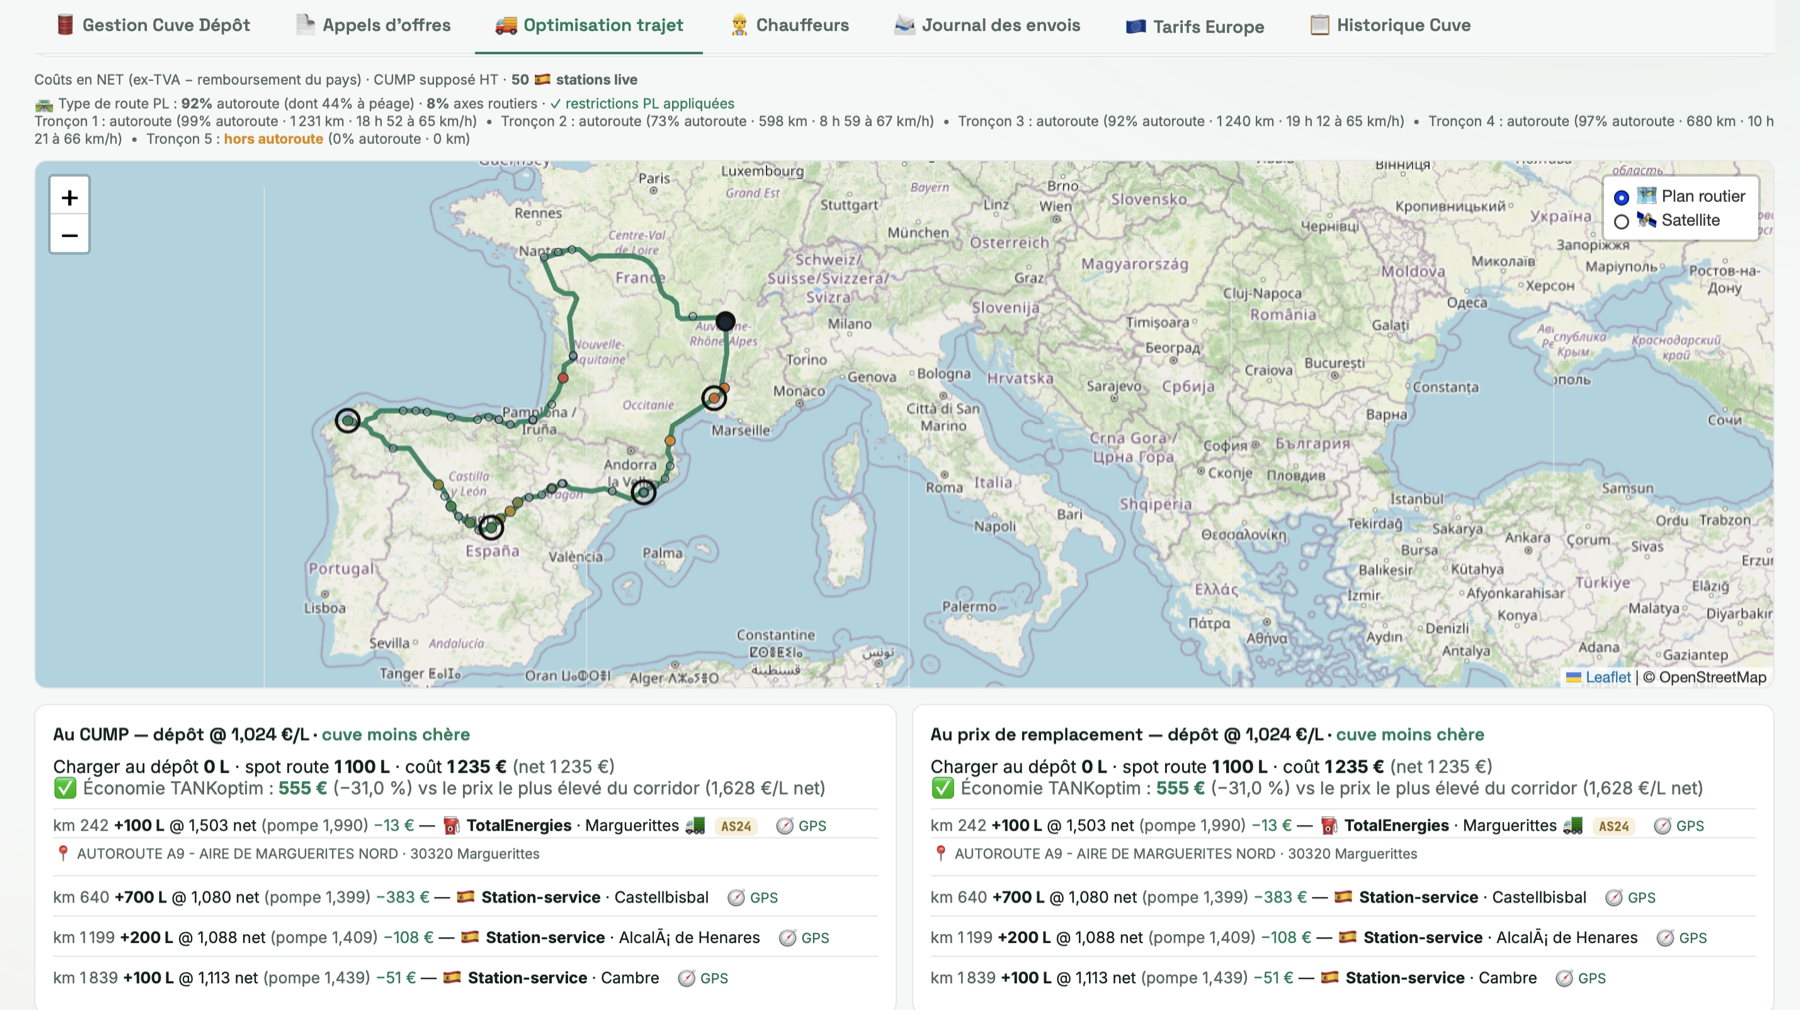Screen dimensions: 1800x1010
Task: Click the circled stop marker near Andorra coast
Action: pos(644,492)
